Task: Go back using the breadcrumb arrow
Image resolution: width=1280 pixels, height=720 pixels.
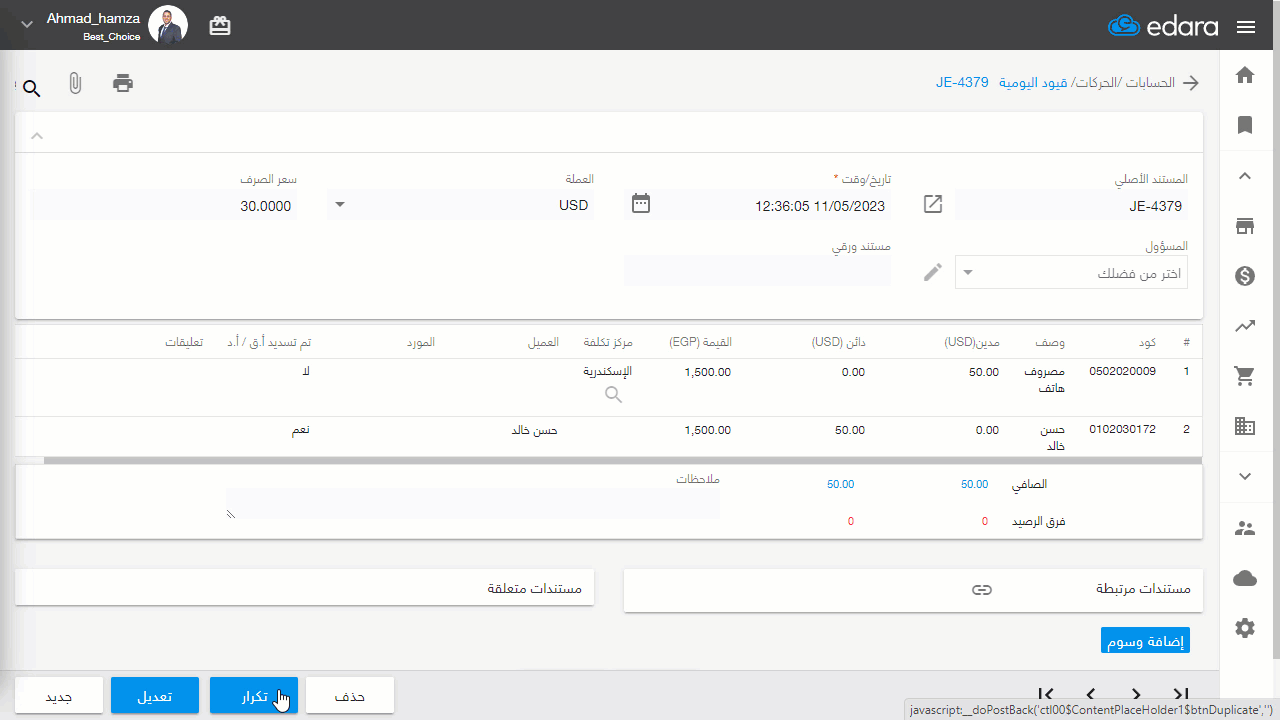Action: pos(1191,83)
